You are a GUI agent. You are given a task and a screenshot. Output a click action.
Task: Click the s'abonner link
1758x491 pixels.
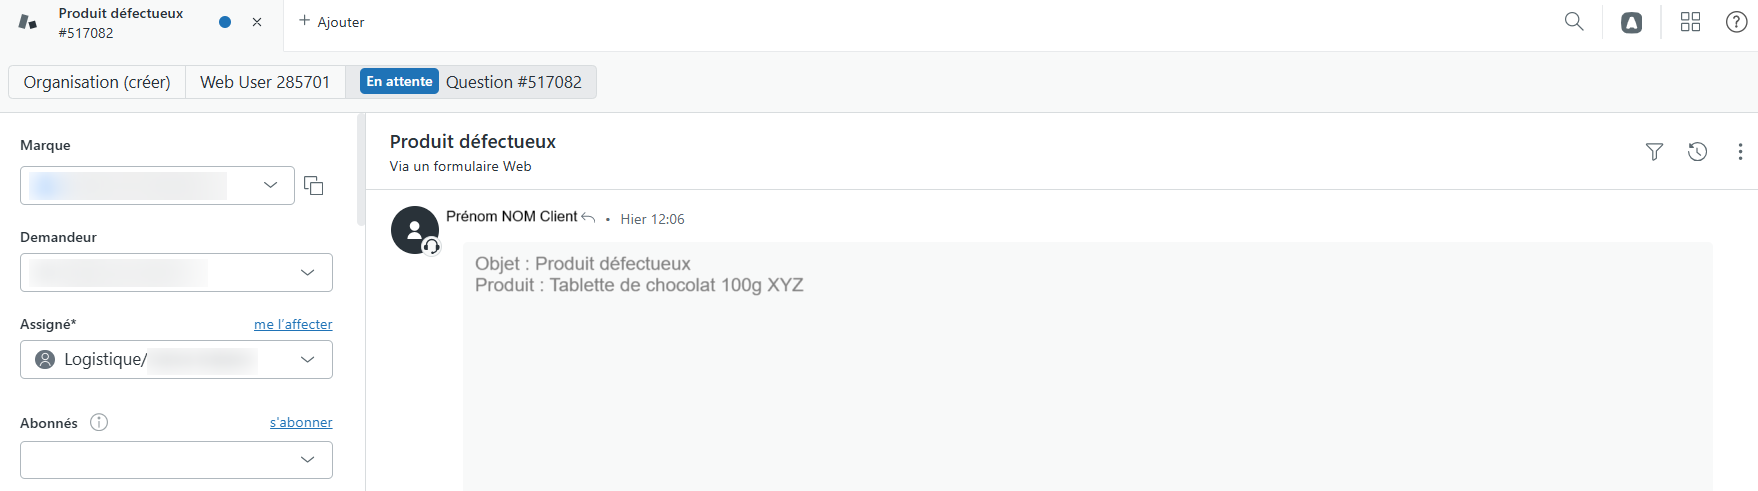pyautogui.click(x=301, y=422)
